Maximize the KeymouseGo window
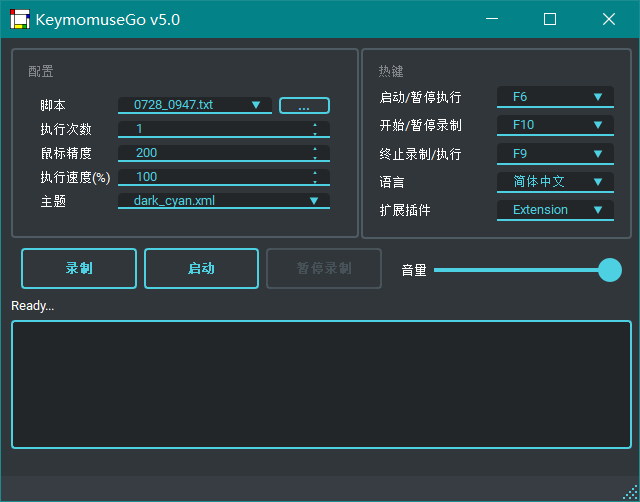Viewport: 640px width, 502px height. click(550, 19)
